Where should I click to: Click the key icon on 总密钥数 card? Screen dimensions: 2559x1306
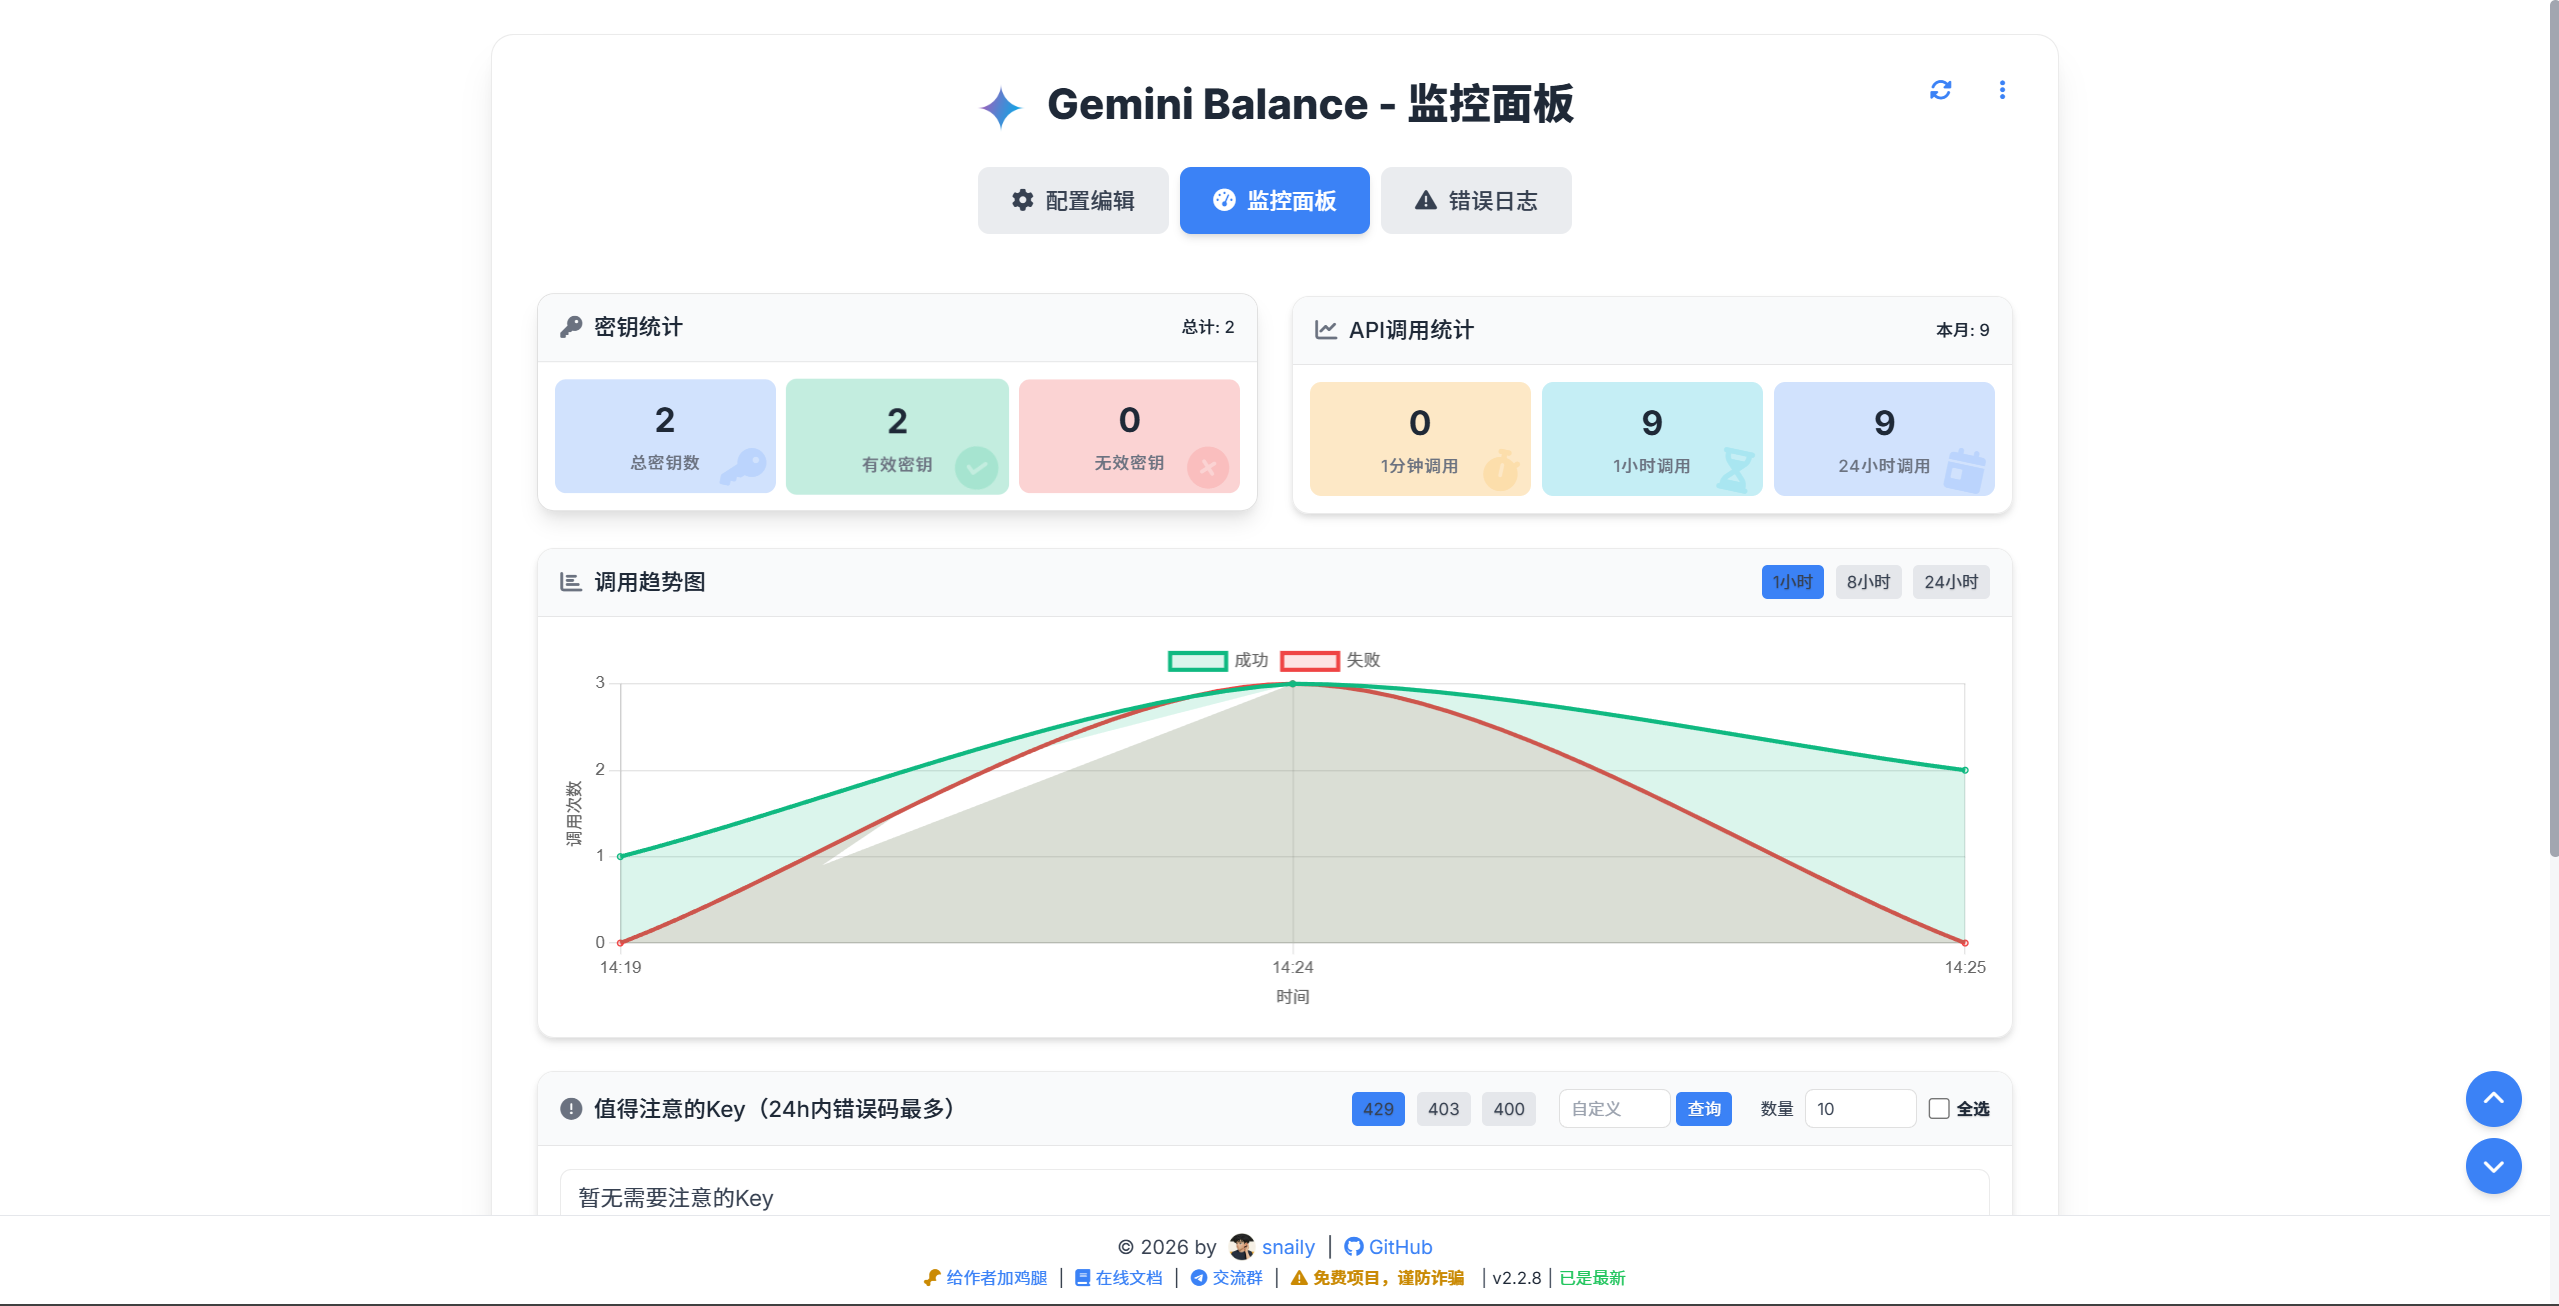coord(743,466)
